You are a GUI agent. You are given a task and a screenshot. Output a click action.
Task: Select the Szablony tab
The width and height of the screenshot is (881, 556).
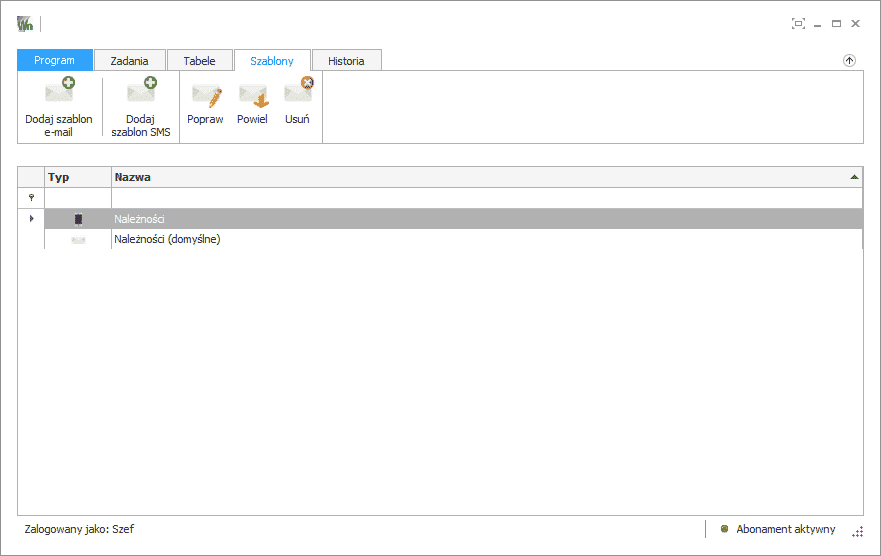272,61
